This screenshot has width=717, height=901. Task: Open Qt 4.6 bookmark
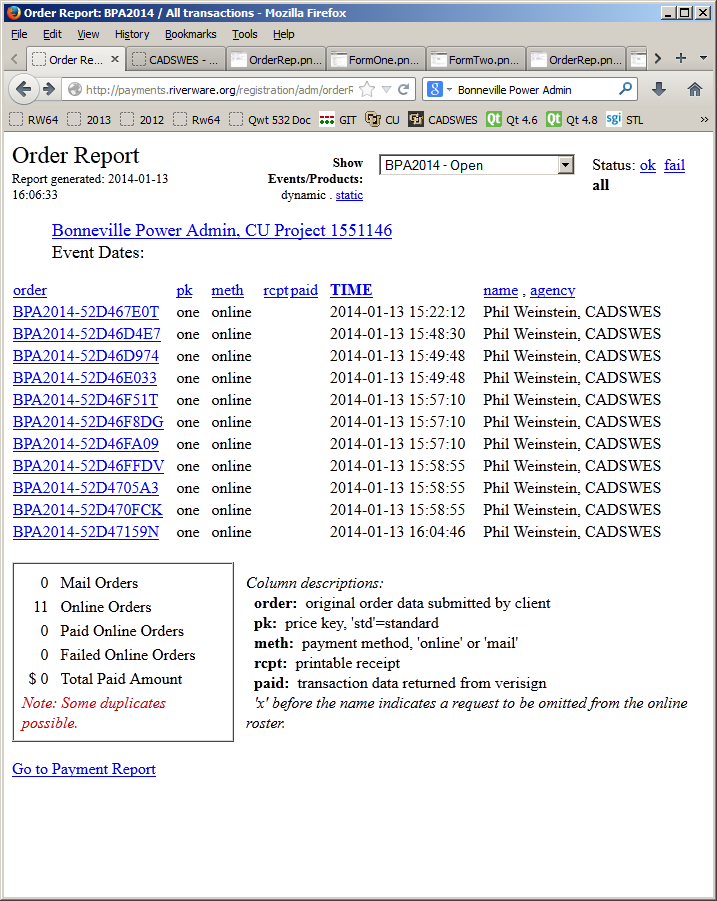point(512,120)
